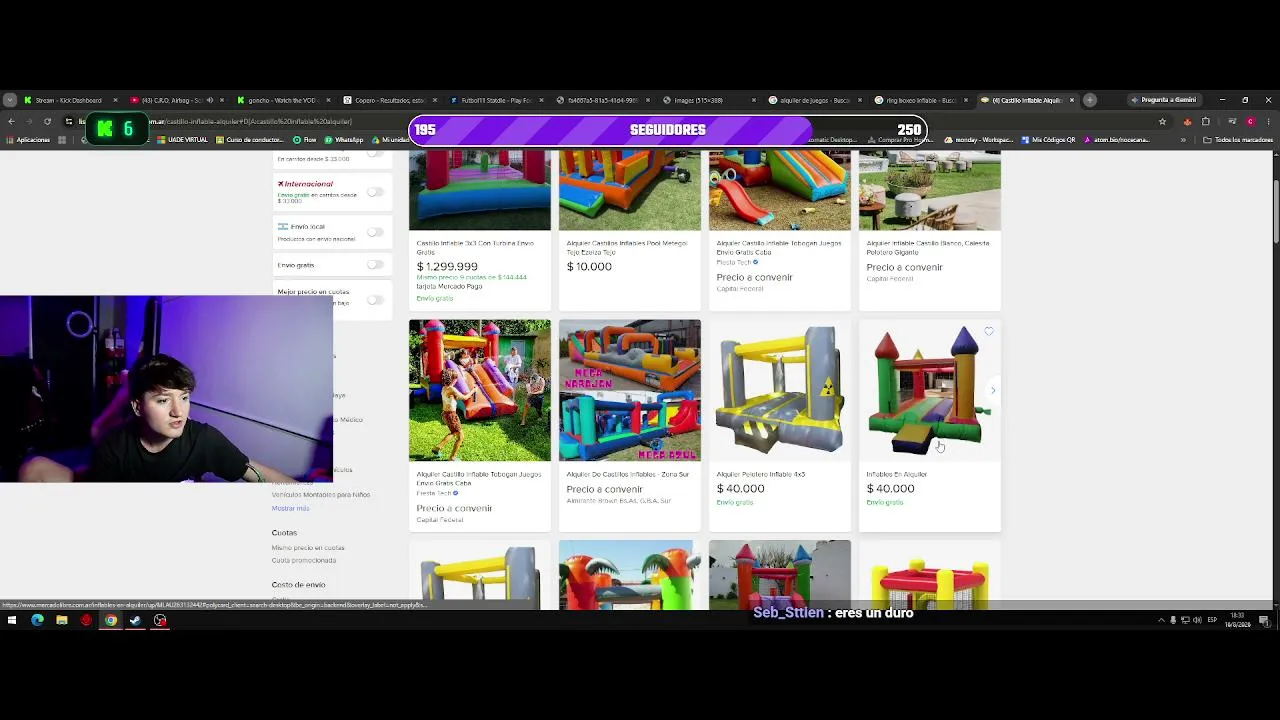Open the goncho Watch the VOD tab
The height and width of the screenshot is (720, 1280).
[x=284, y=100]
